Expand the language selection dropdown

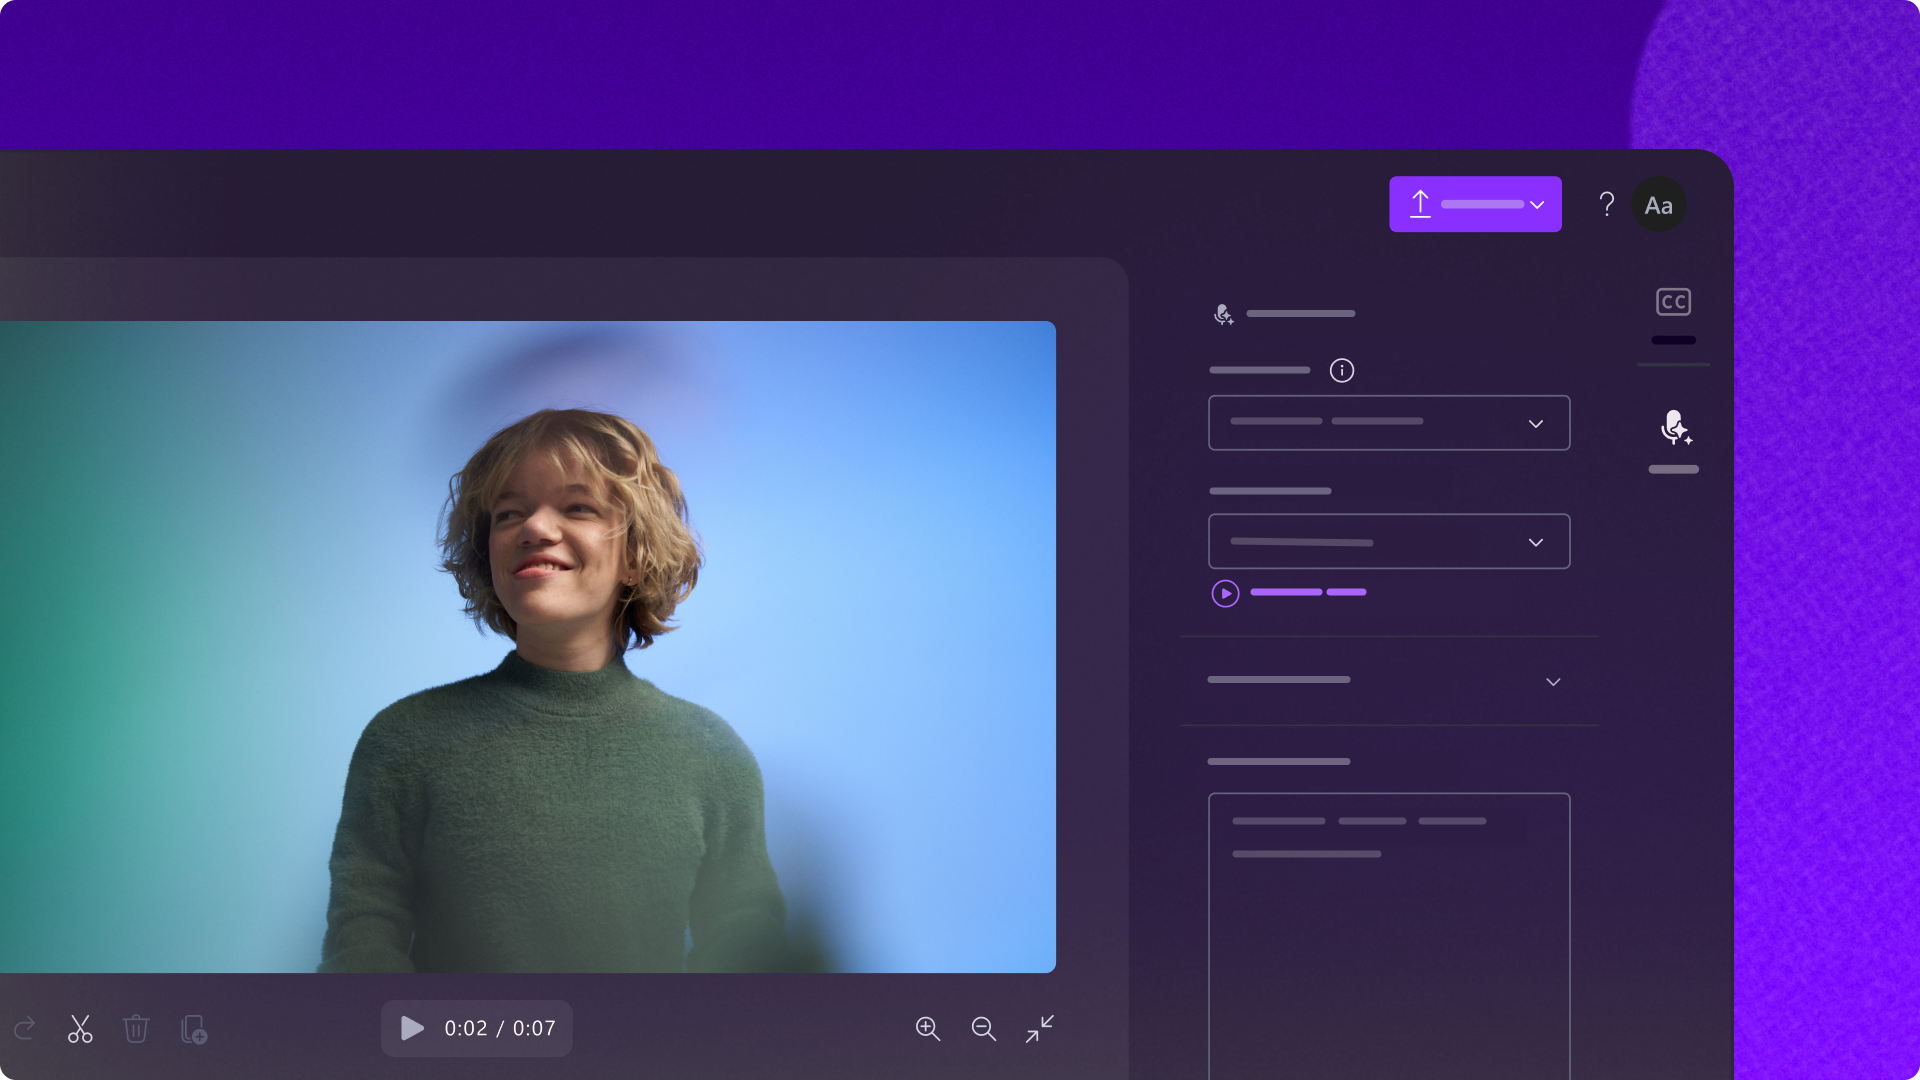[x=1537, y=422]
